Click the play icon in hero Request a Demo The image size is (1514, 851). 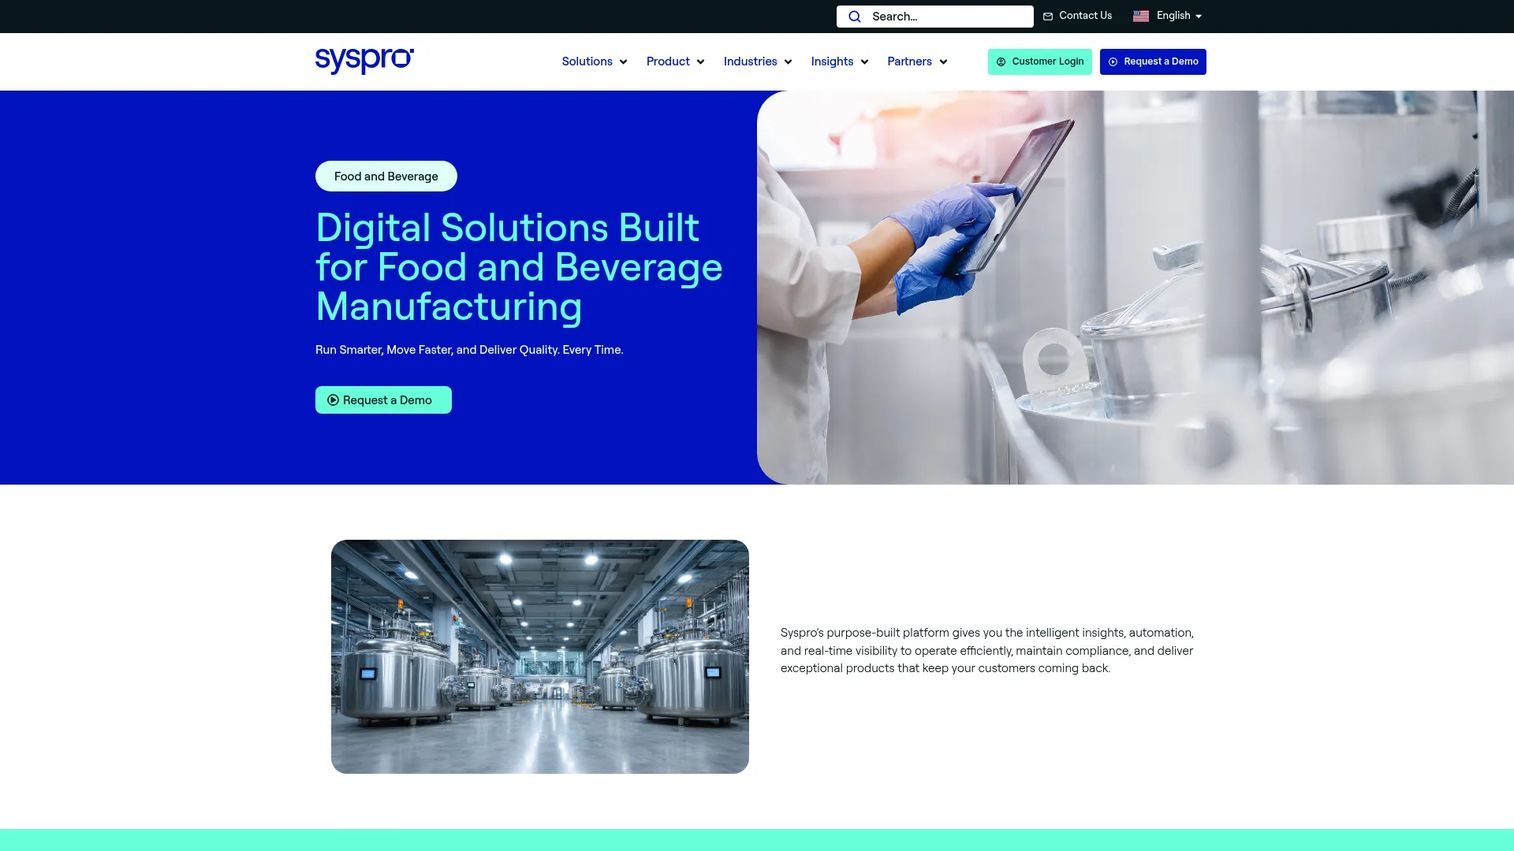pos(333,400)
